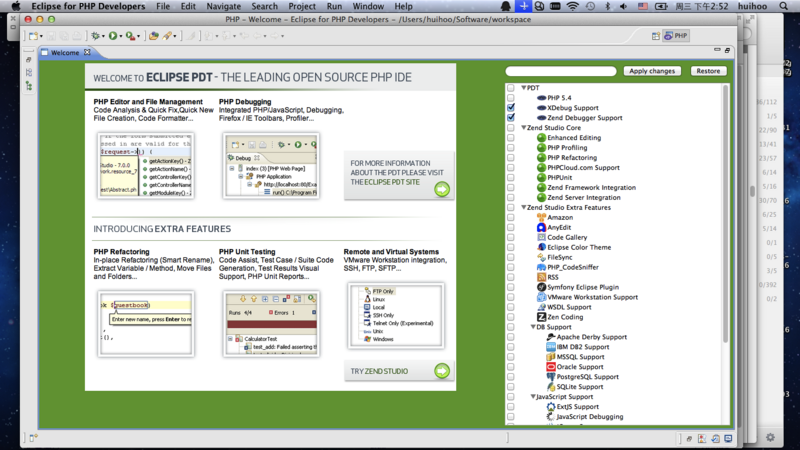Click the Open Perspective toolbar icon
Image resolution: width=800 pixels, height=450 pixels.
point(657,36)
